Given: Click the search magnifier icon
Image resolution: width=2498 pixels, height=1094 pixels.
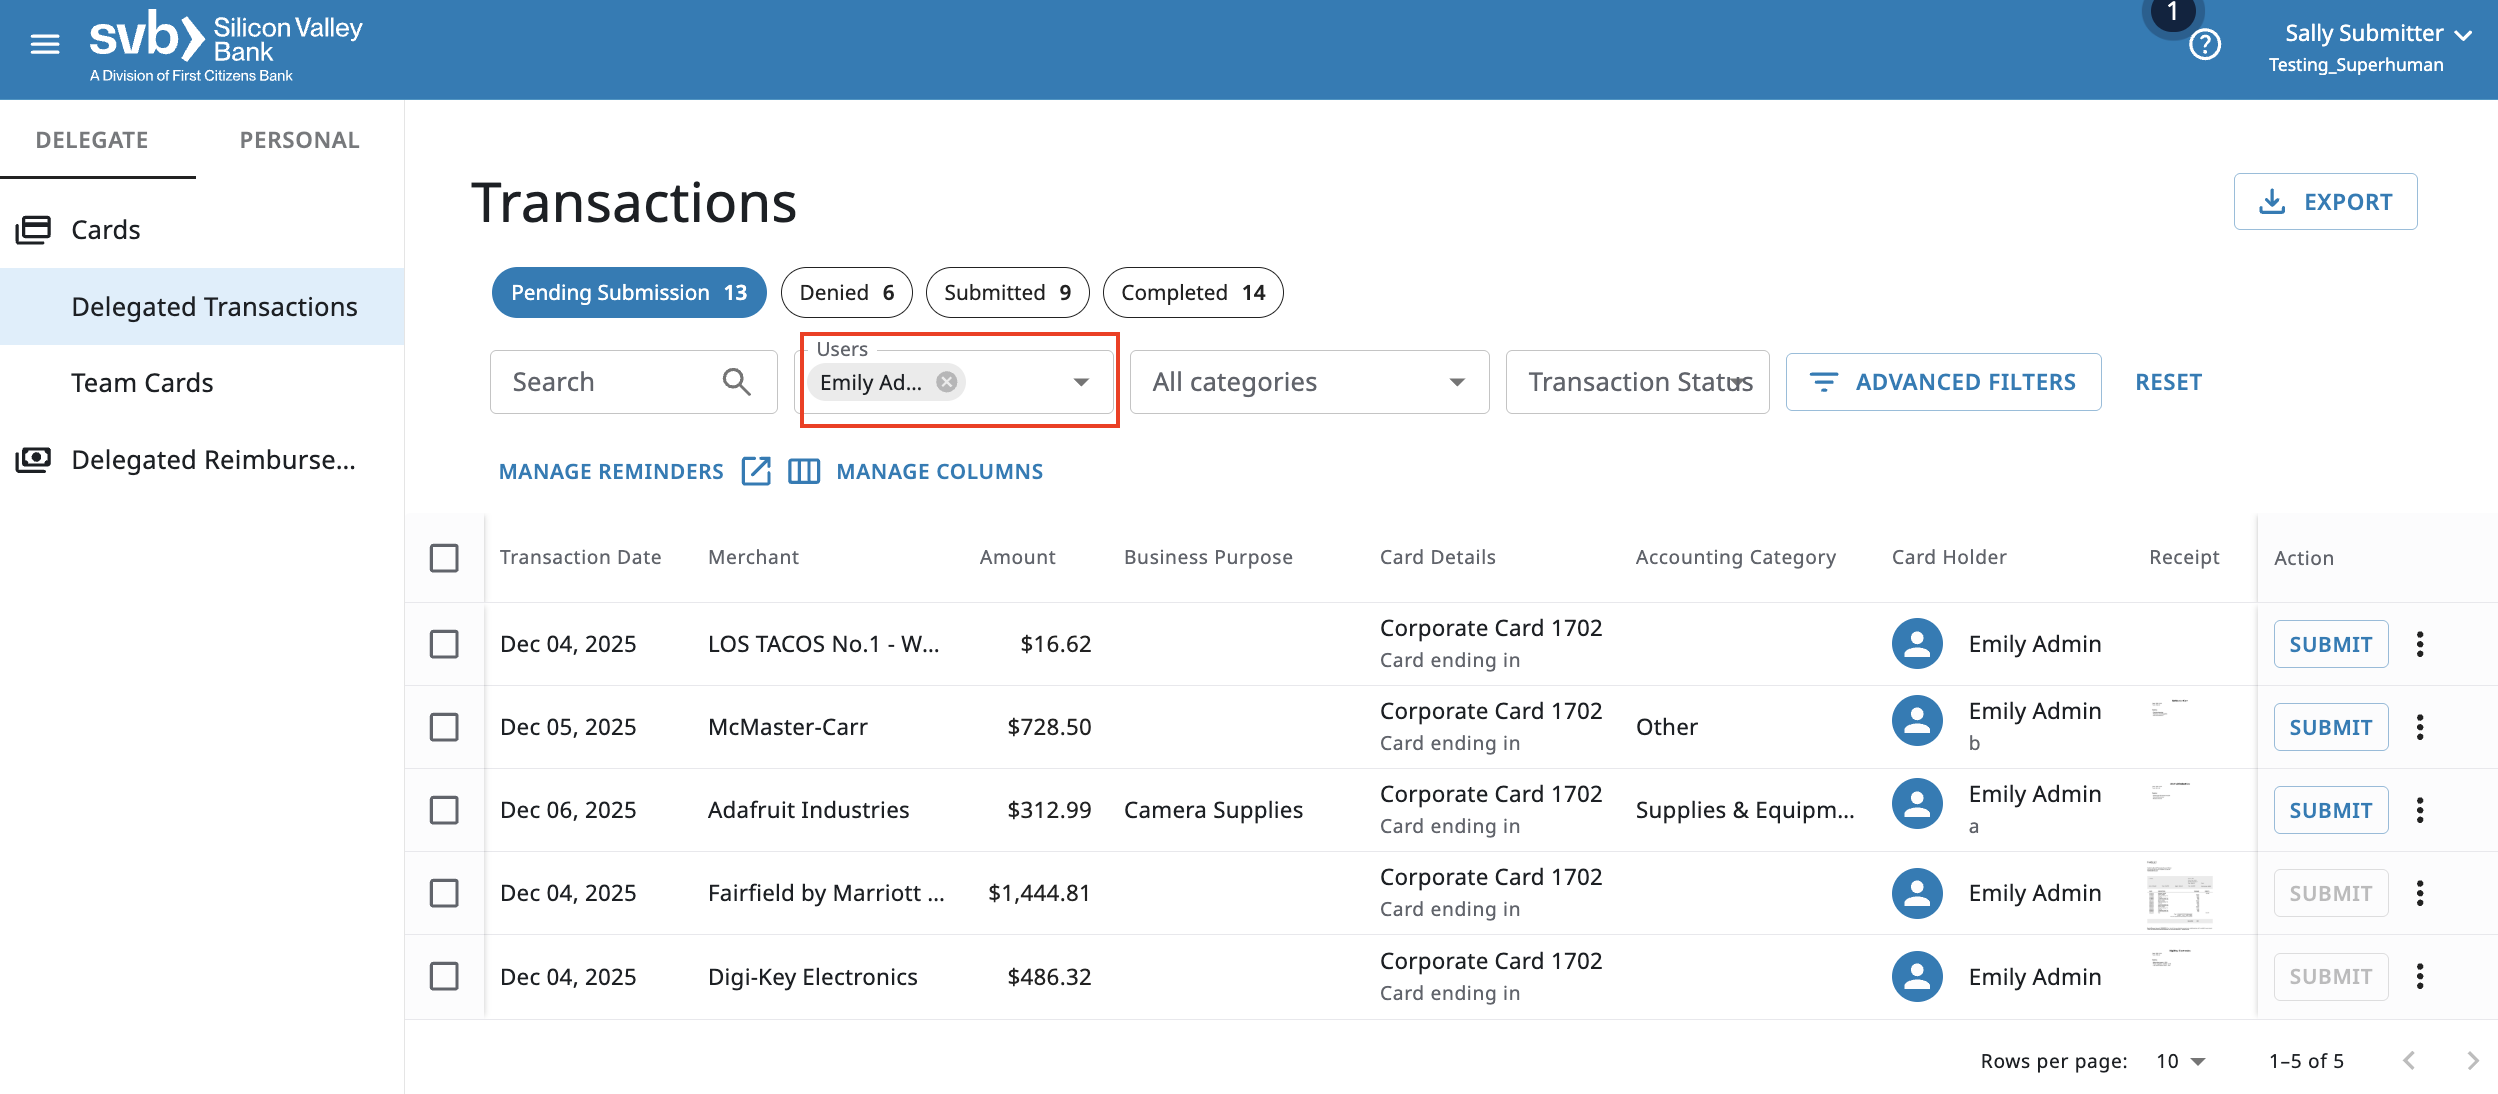Looking at the screenshot, I should pyautogui.click(x=736, y=382).
